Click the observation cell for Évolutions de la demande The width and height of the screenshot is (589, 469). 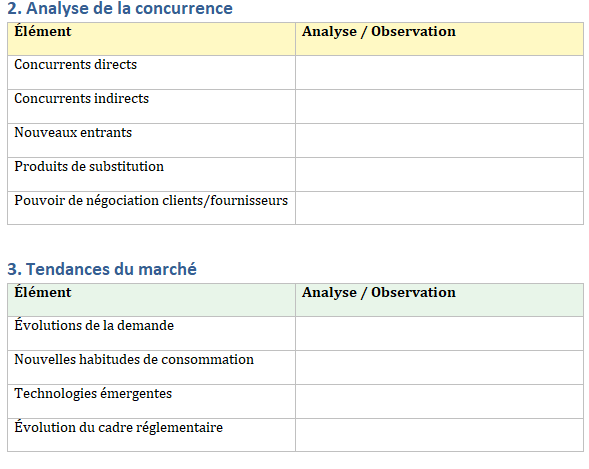click(439, 333)
